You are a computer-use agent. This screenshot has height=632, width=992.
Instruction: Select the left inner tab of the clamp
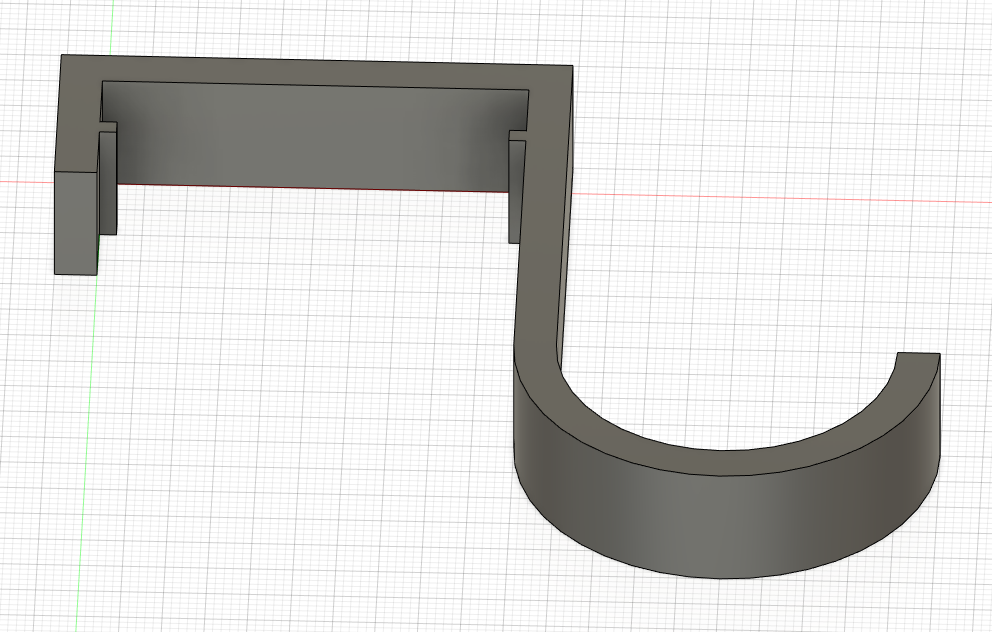click(x=108, y=182)
